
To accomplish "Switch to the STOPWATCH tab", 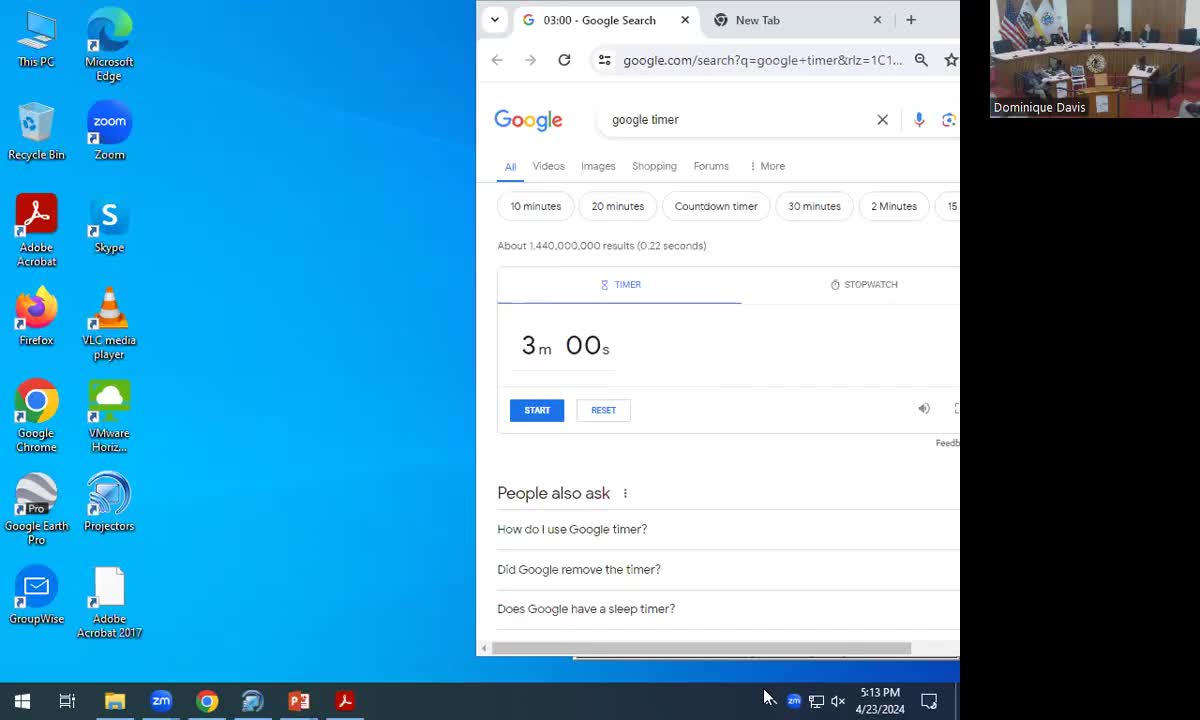I will [x=864, y=285].
